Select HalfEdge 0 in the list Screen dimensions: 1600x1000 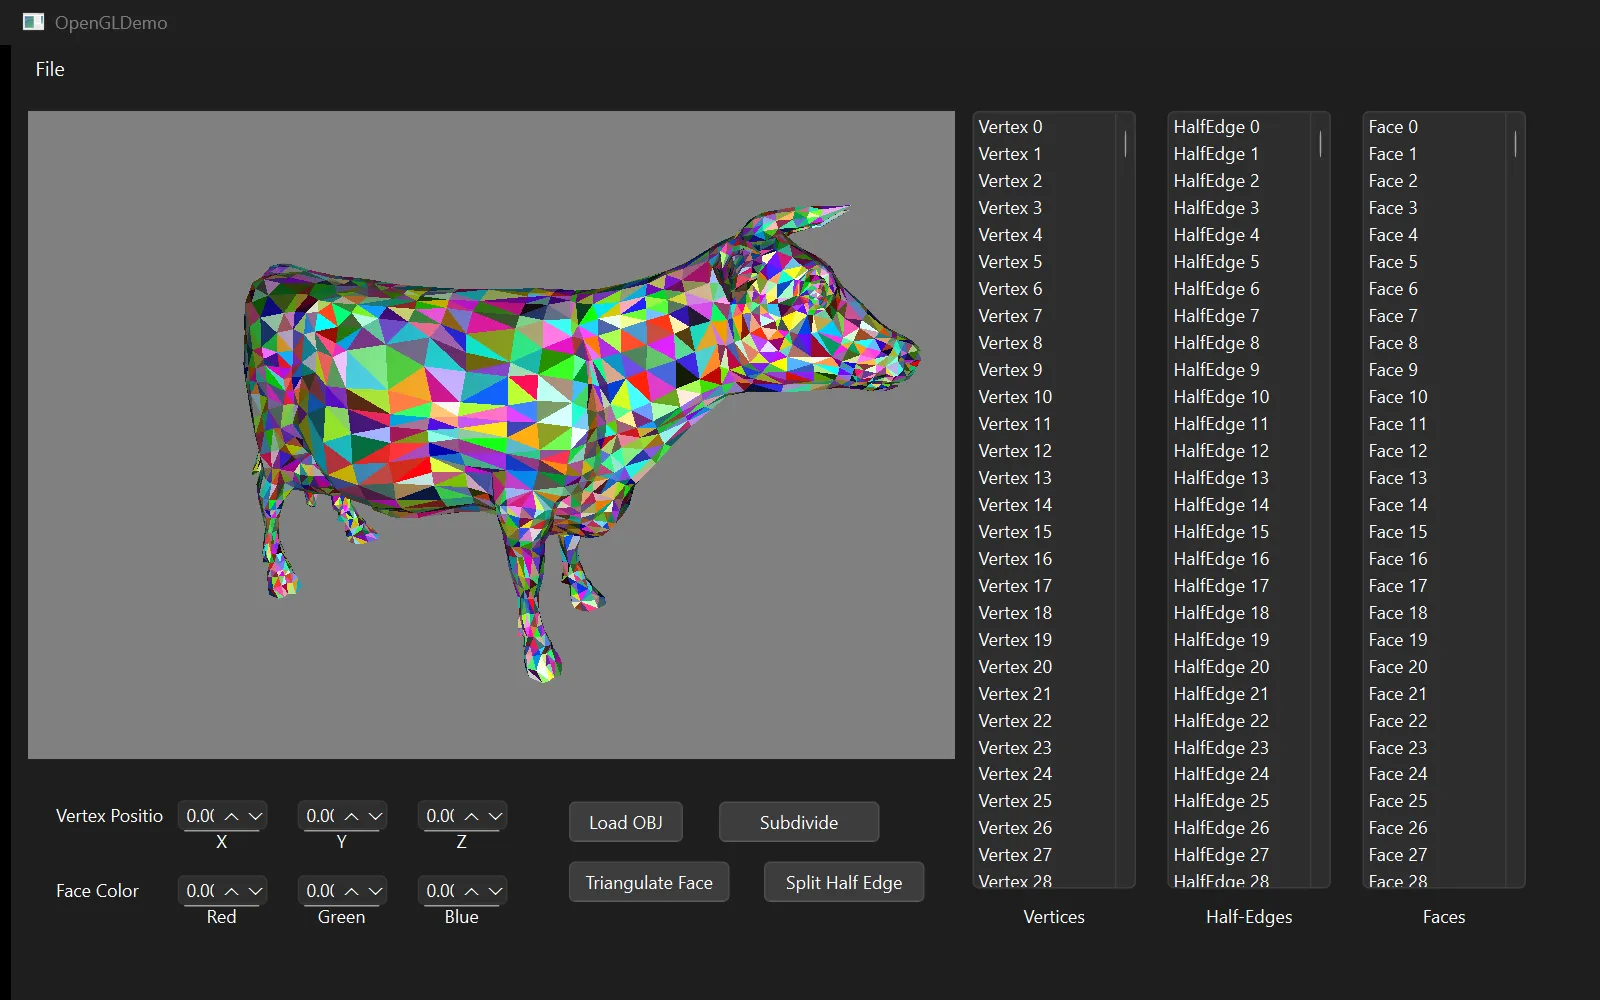pyautogui.click(x=1240, y=127)
